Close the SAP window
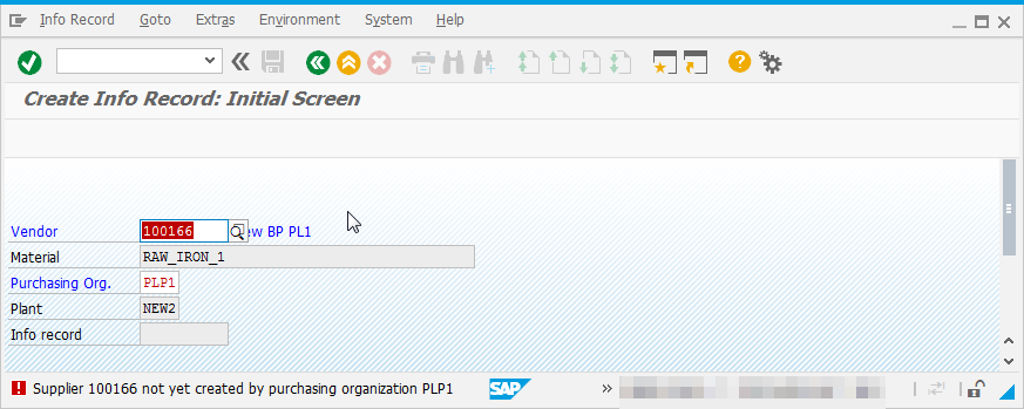 pyautogui.click(x=1004, y=22)
